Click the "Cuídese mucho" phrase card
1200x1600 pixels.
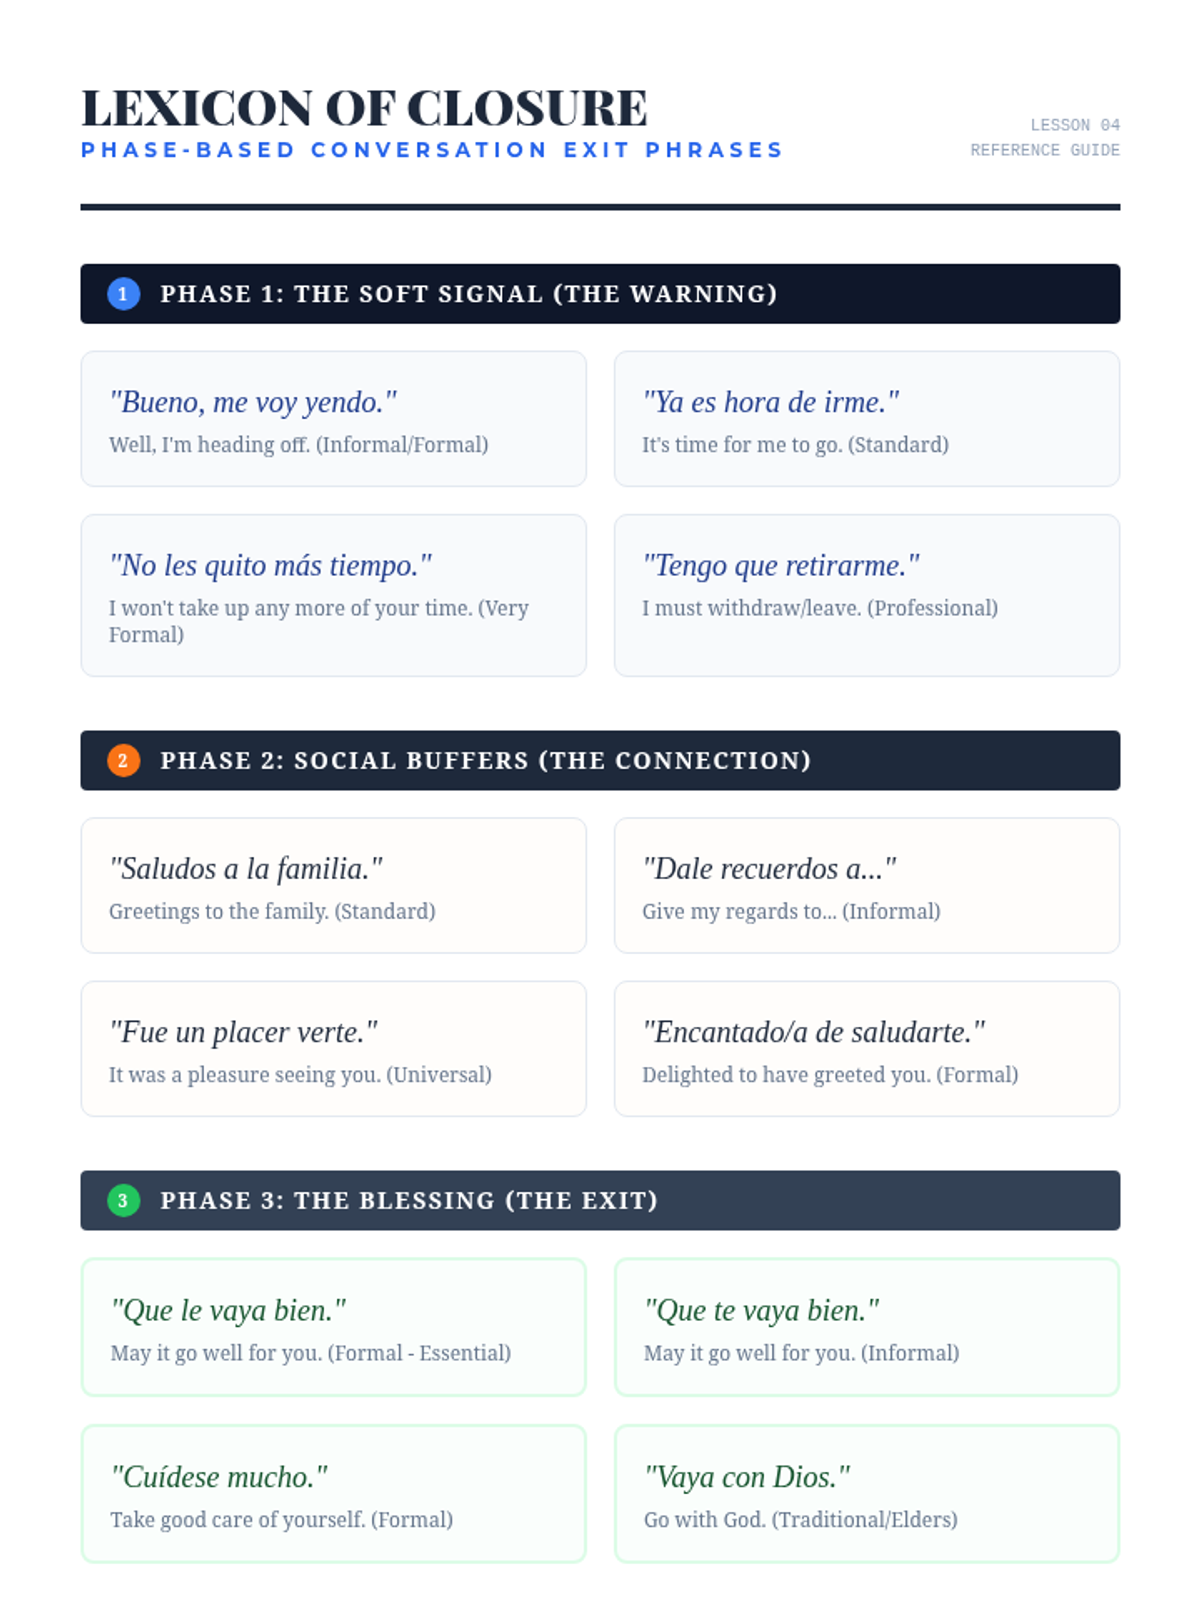333,1494
